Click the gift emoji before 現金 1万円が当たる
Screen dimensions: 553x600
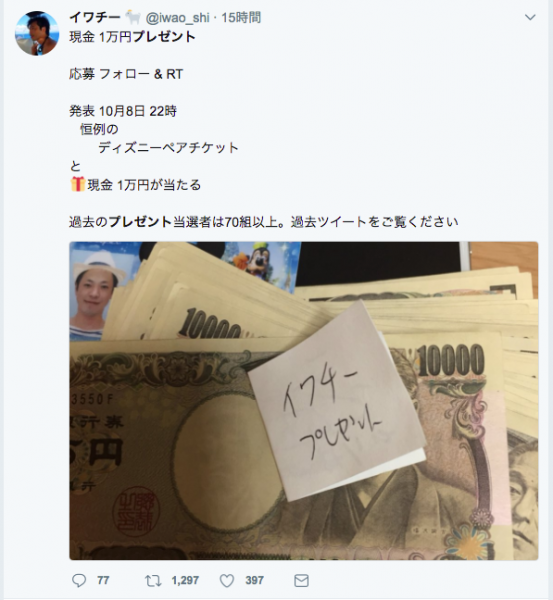pos(78,184)
